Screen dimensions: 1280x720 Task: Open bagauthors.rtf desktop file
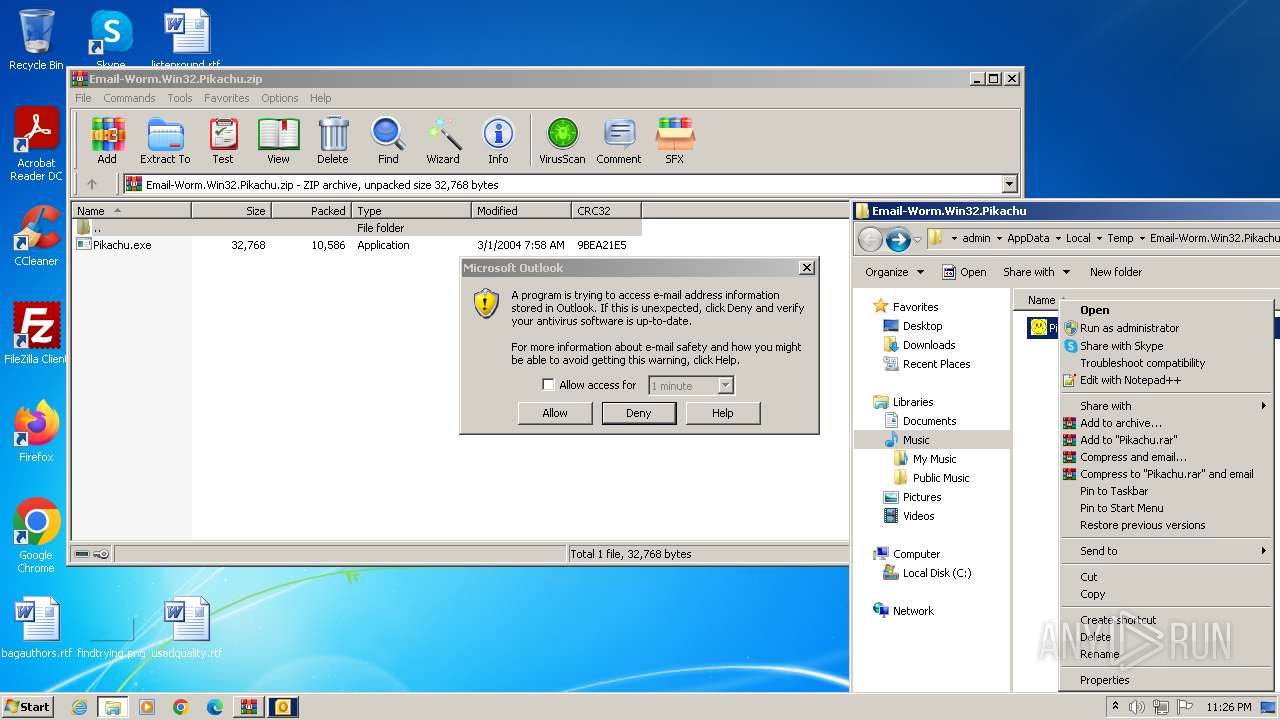click(x=37, y=628)
